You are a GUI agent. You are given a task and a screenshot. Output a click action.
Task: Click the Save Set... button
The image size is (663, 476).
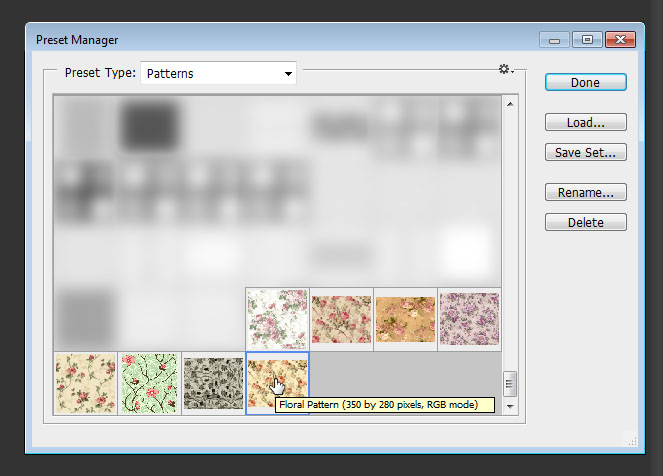[586, 153]
